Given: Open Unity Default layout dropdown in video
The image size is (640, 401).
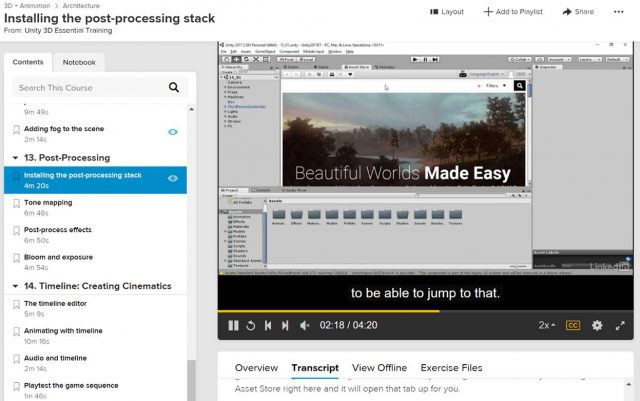Looking at the screenshot, I should (x=617, y=60).
